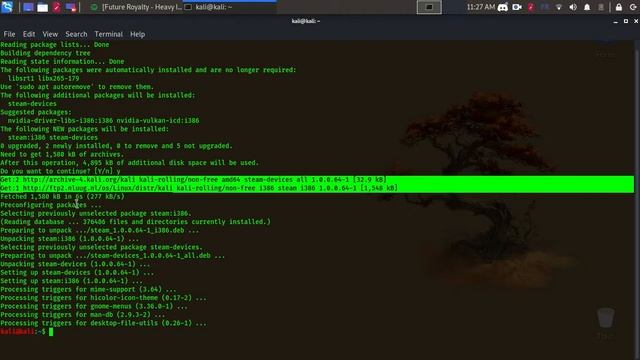Click 'Reading package lists... Done' line
Screen dimensions: 640x360
(x=55, y=44)
